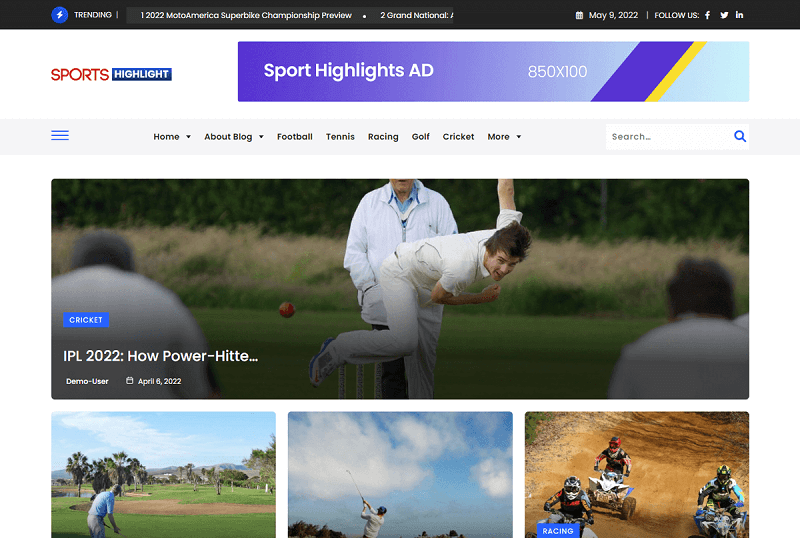Click the calendar icon beside May 9, 2022
This screenshot has height=538, width=800.
[579, 15]
